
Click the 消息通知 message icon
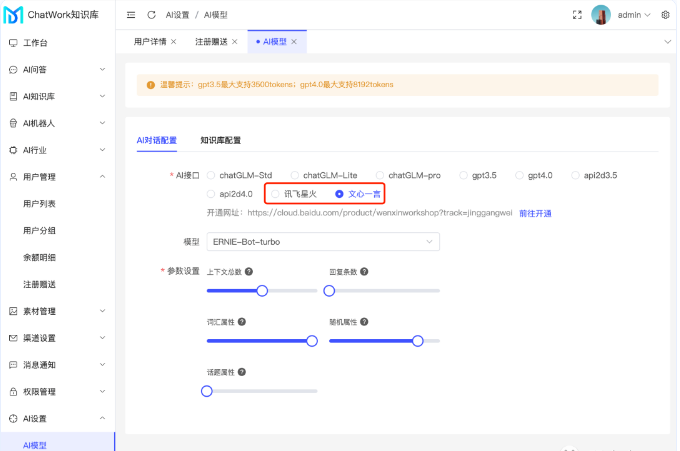(13, 365)
